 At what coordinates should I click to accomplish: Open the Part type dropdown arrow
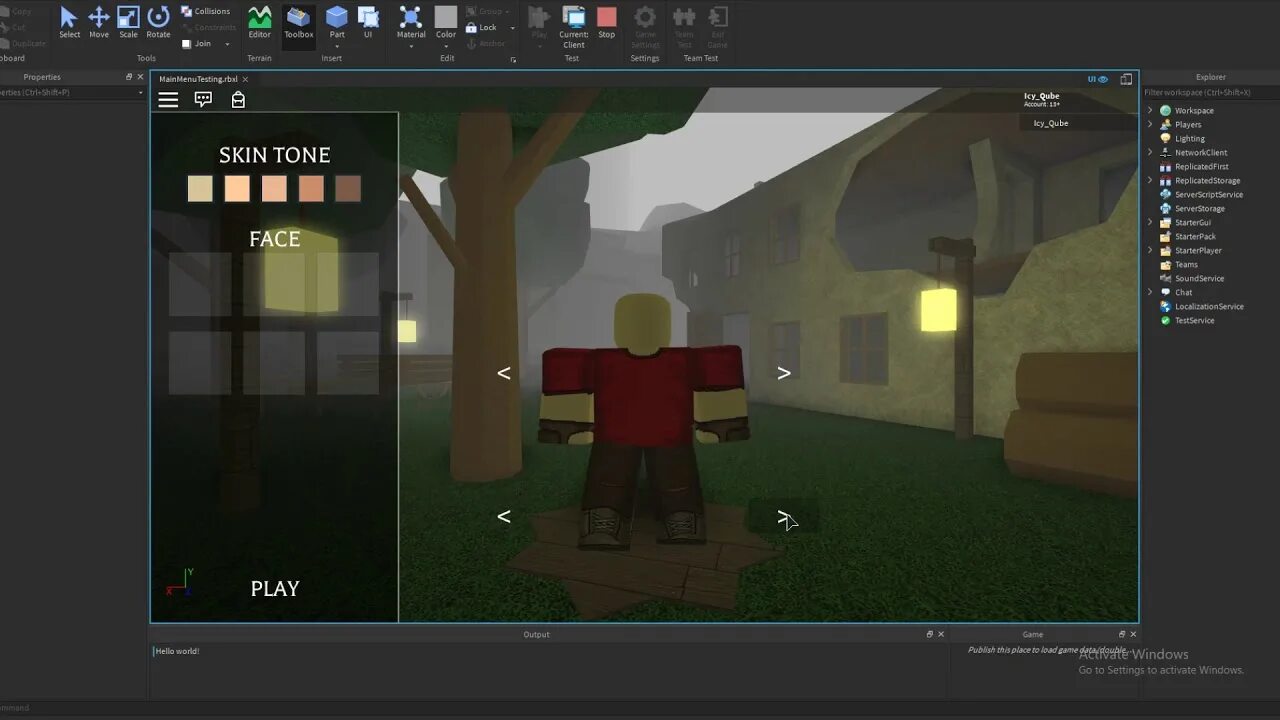pos(337,46)
